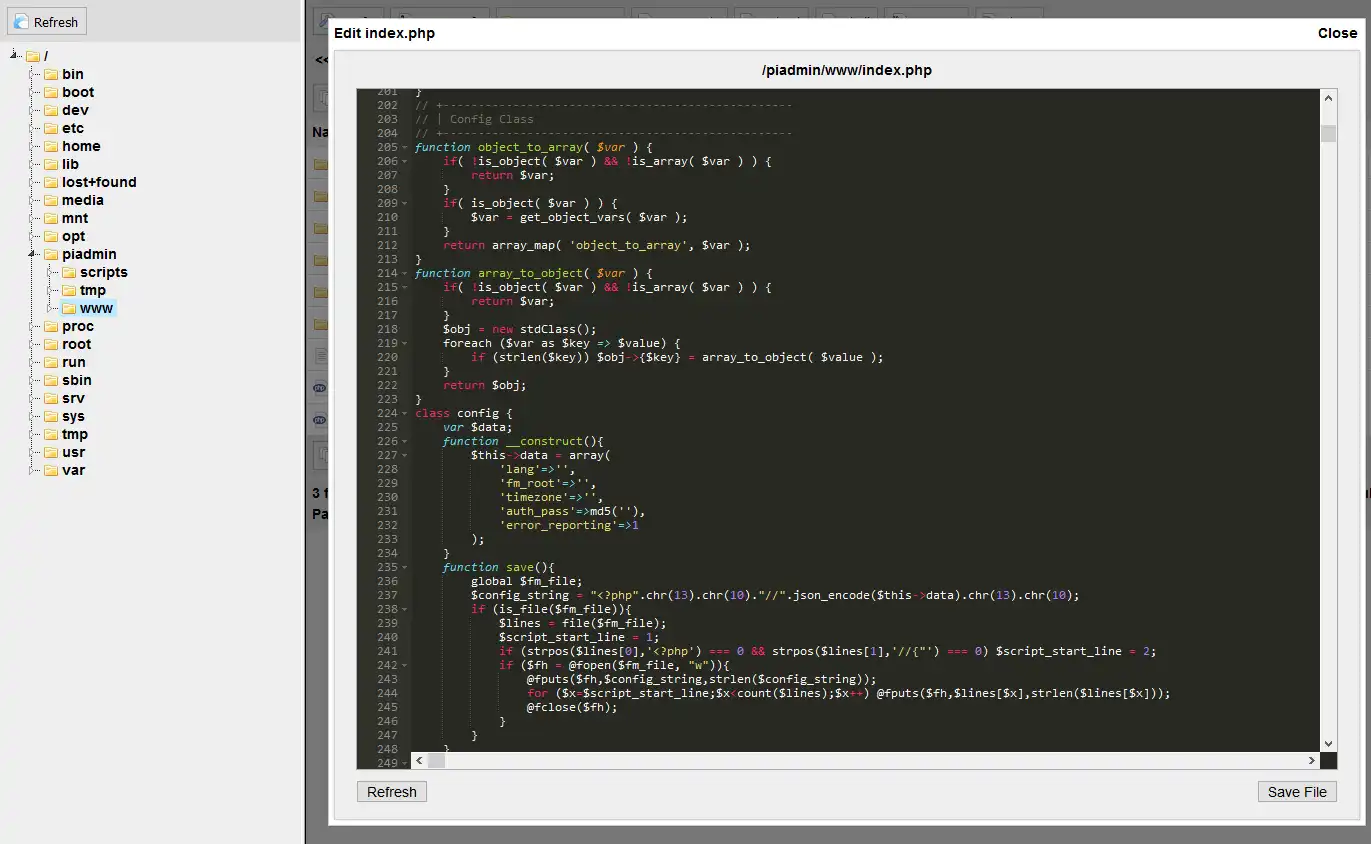The height and width of the screenshot is (844, 1371).
Task: Click the 'auth_pass' line 231 in code
Action: tap(572, 511)
